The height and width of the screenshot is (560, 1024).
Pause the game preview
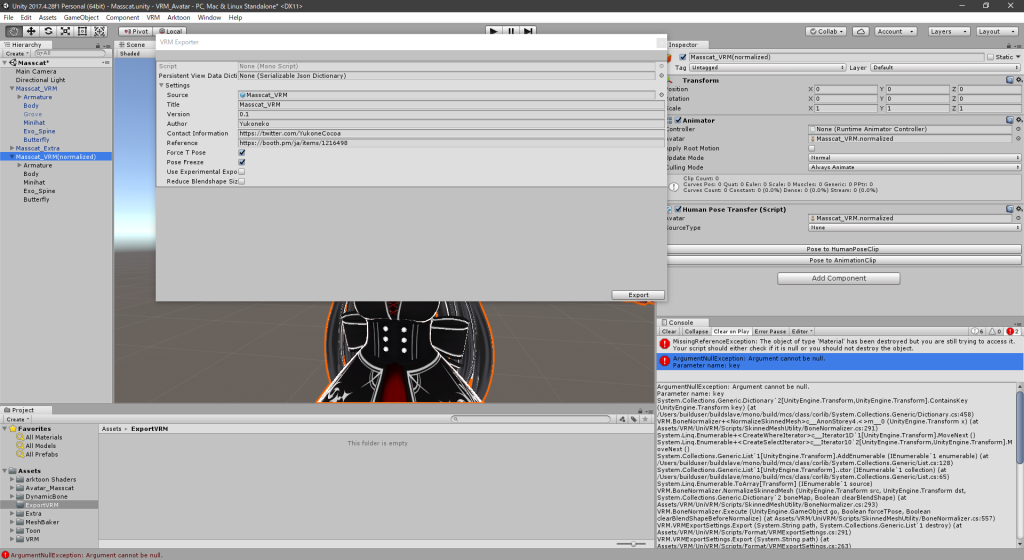tap(511, 31)
